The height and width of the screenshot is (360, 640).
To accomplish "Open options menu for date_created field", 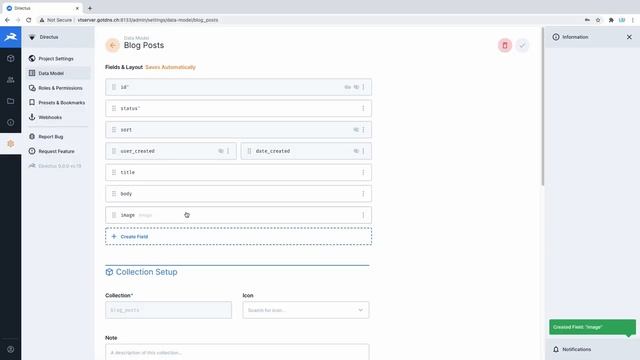I will point(363,151).
